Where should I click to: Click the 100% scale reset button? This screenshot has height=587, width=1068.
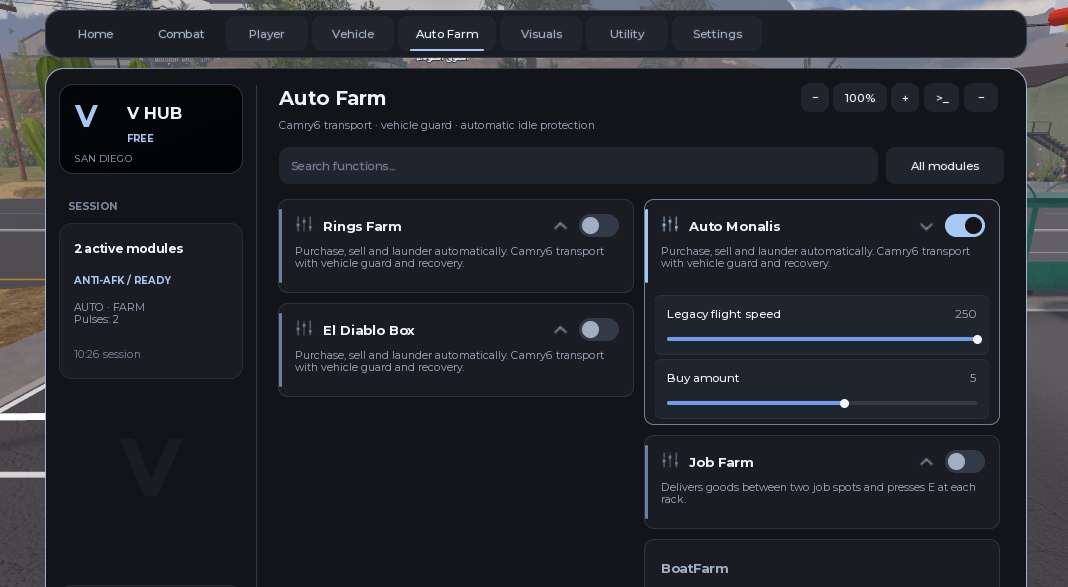pyautogui.click(x=860, y=98)
